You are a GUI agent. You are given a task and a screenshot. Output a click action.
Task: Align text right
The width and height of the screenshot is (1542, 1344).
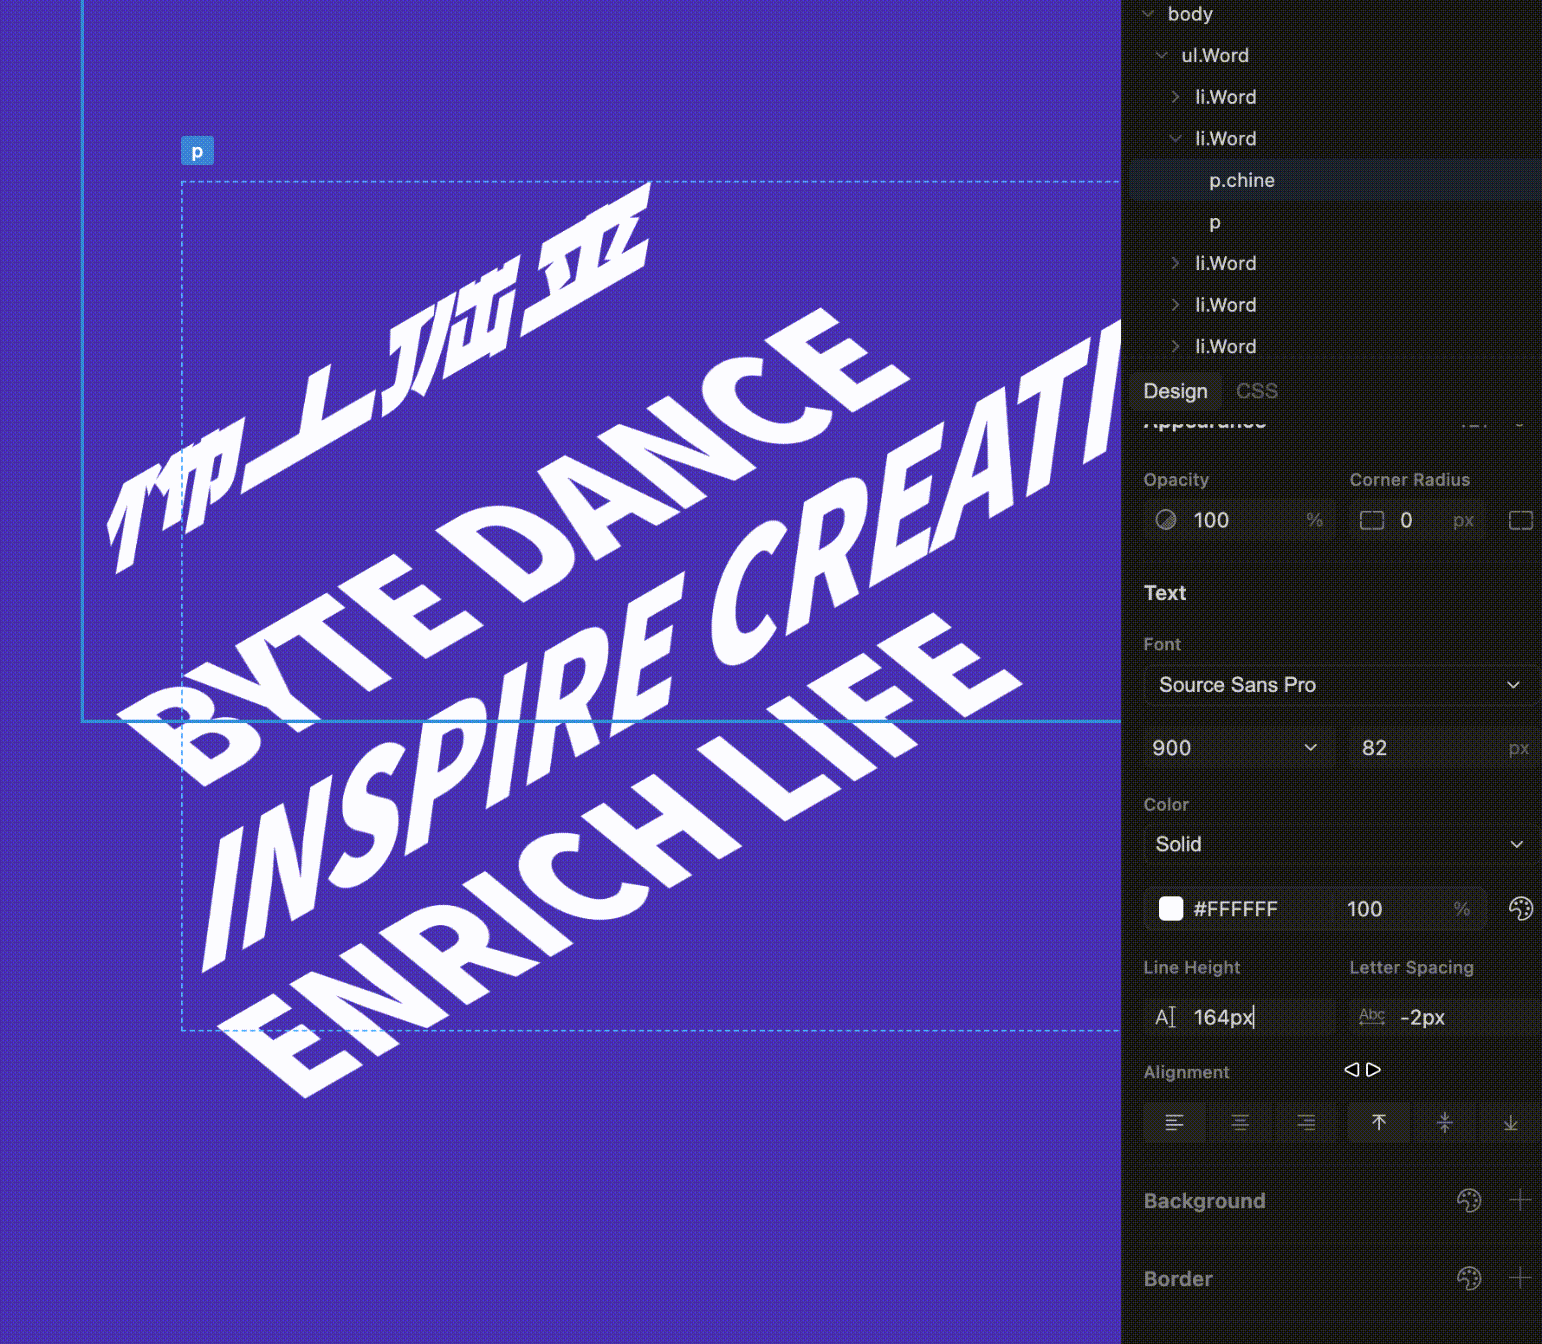(1306, 1123)
